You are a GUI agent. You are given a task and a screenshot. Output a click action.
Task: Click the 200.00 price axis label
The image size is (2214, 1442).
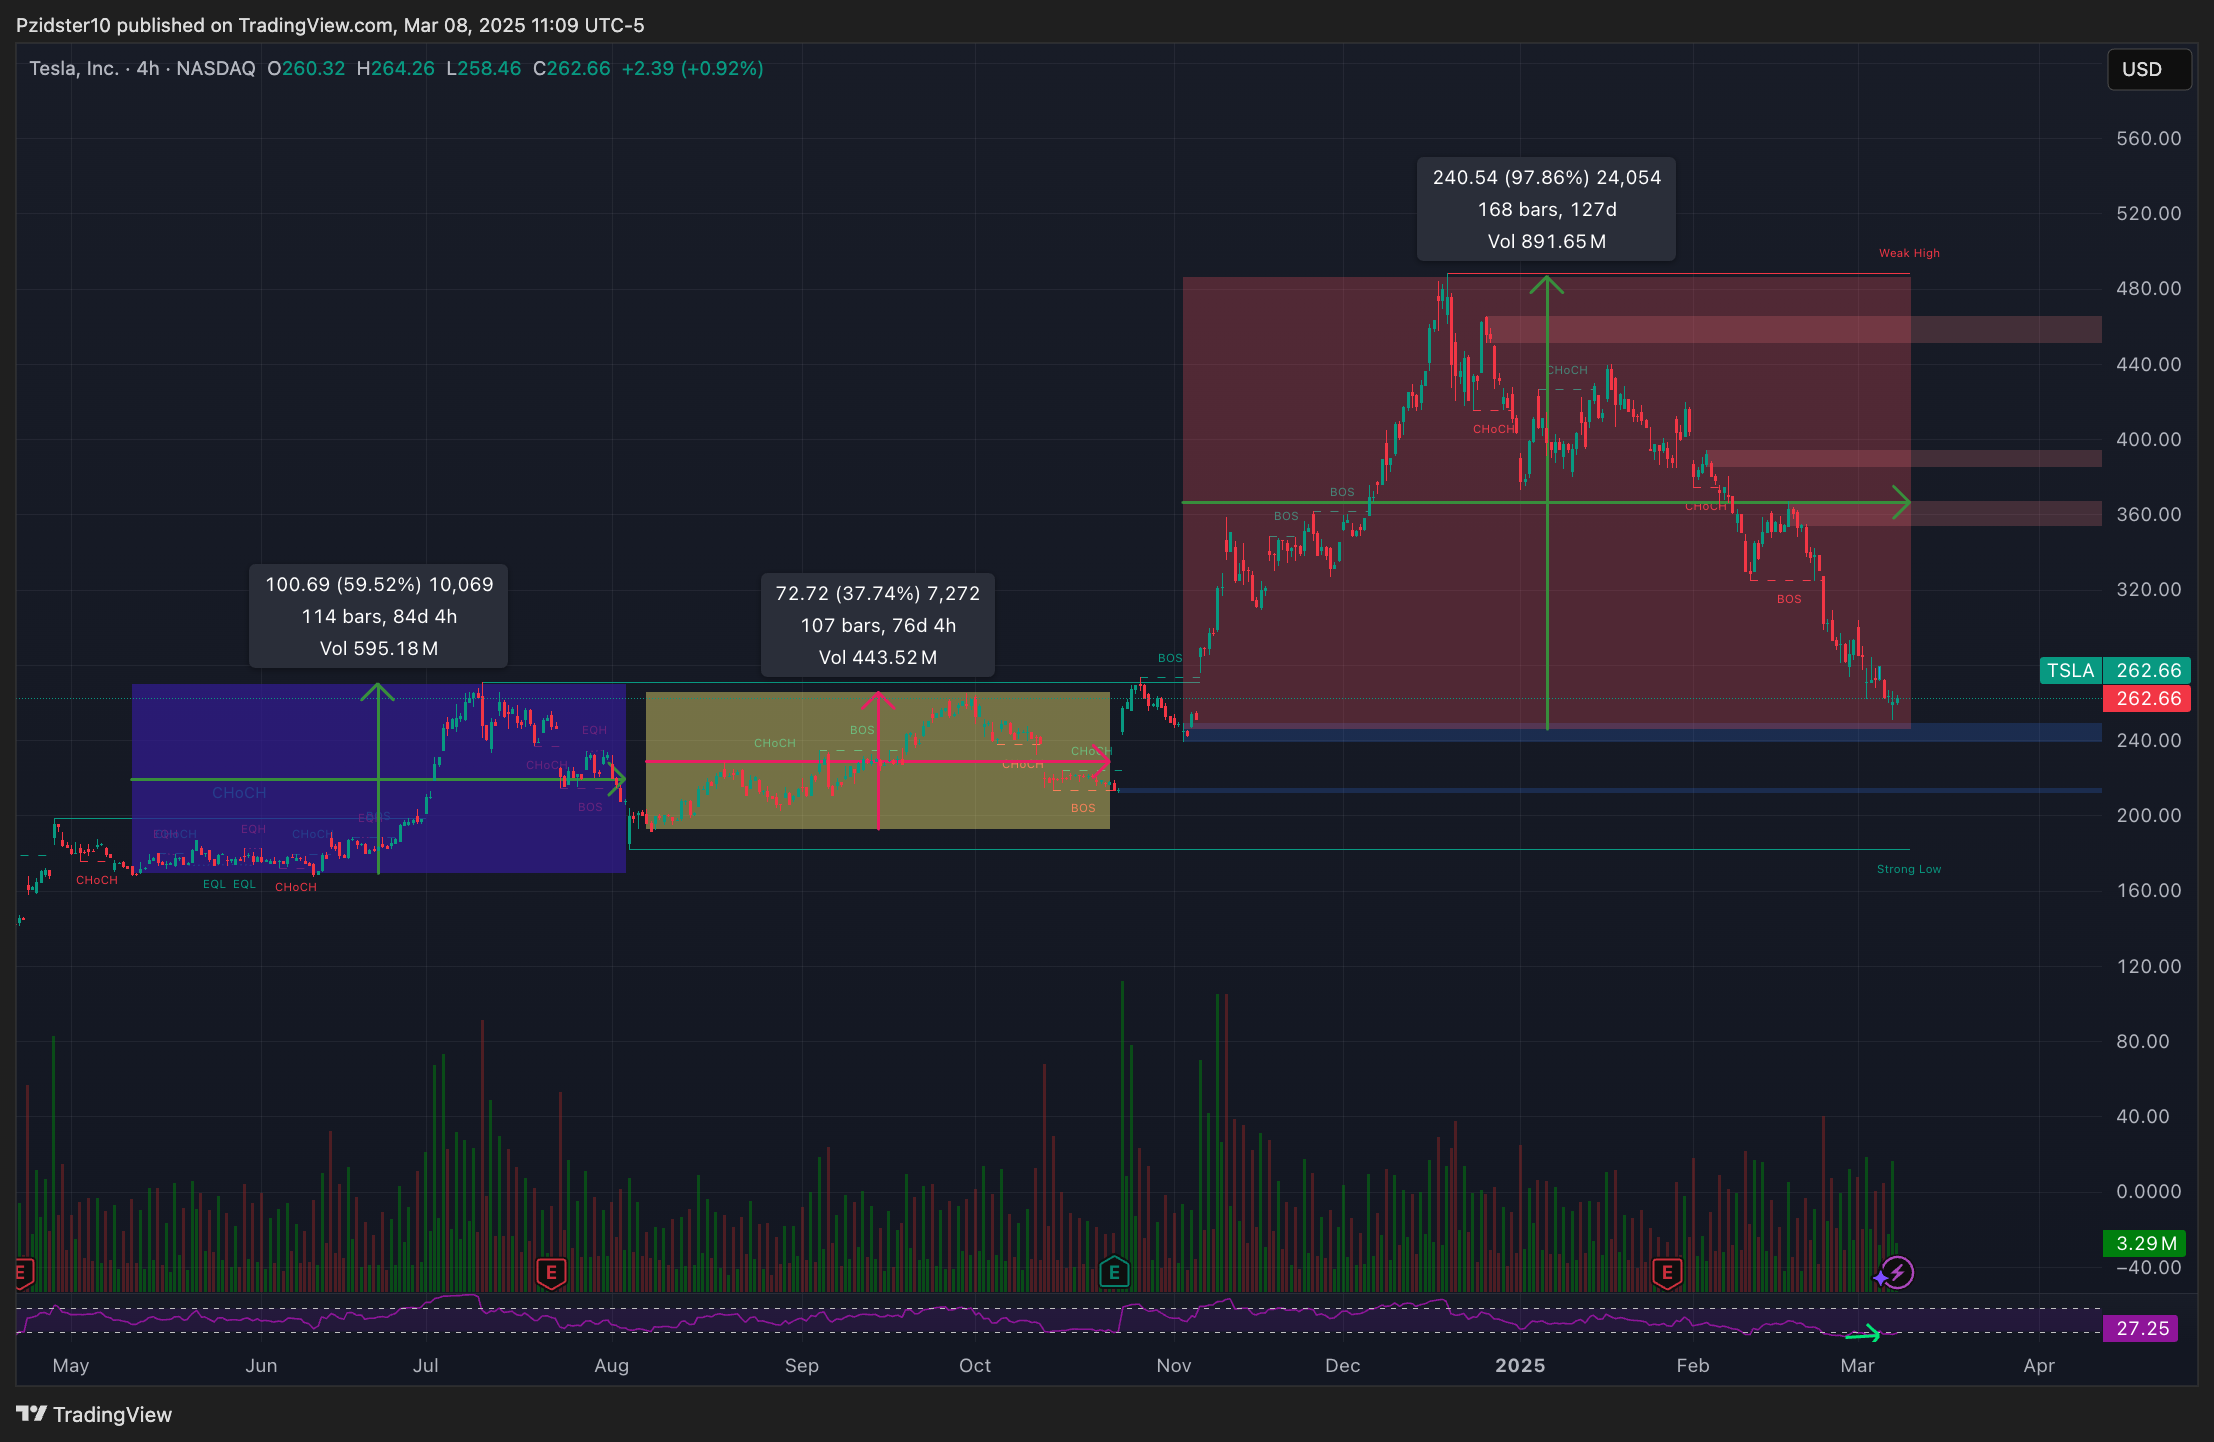[2148, 815]
